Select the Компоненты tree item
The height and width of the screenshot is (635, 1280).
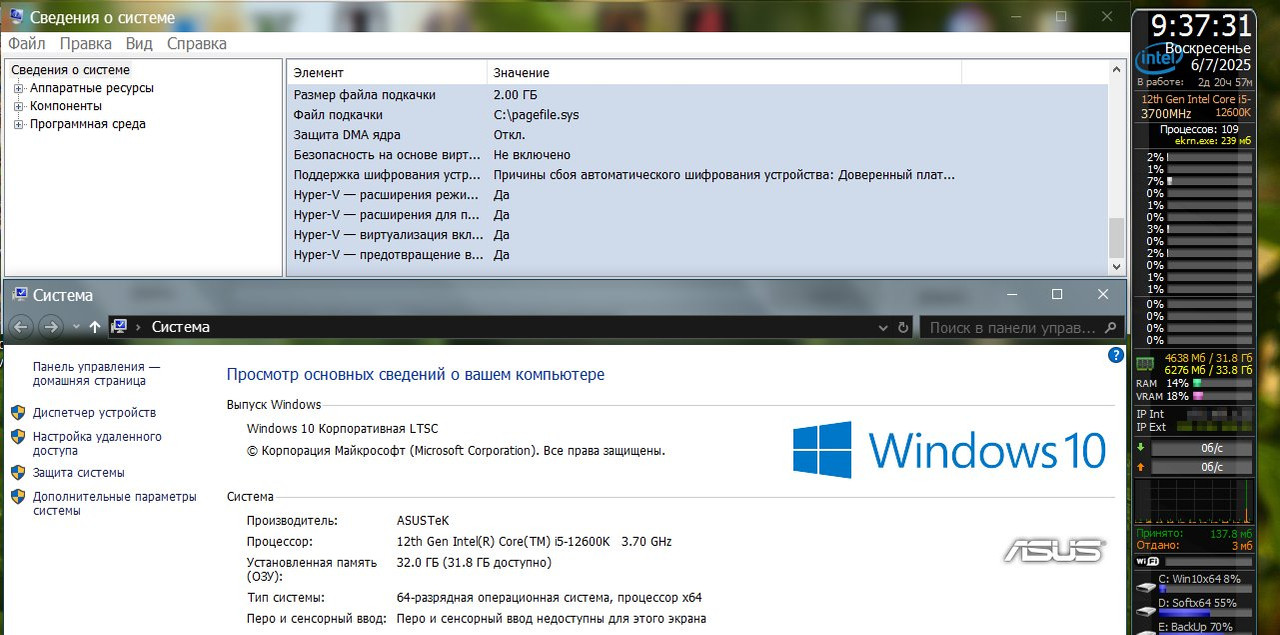click(x=66, y=106)
